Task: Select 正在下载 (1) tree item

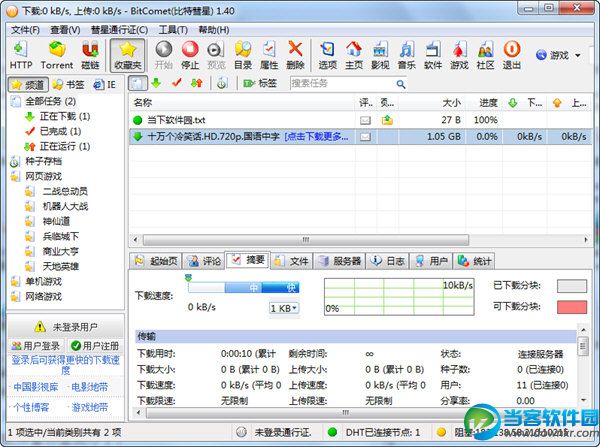Action: coord(65,116)
